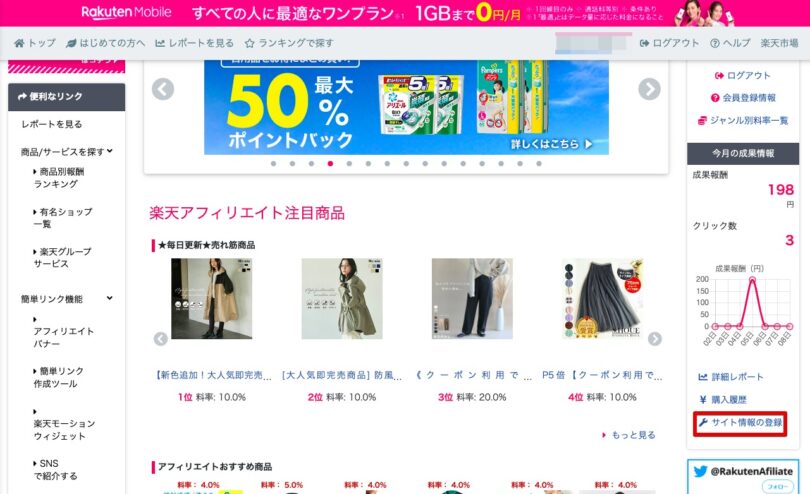Select the first banner pagination dot
Screen dimensions: 810x494
click(x=273, y=163)
